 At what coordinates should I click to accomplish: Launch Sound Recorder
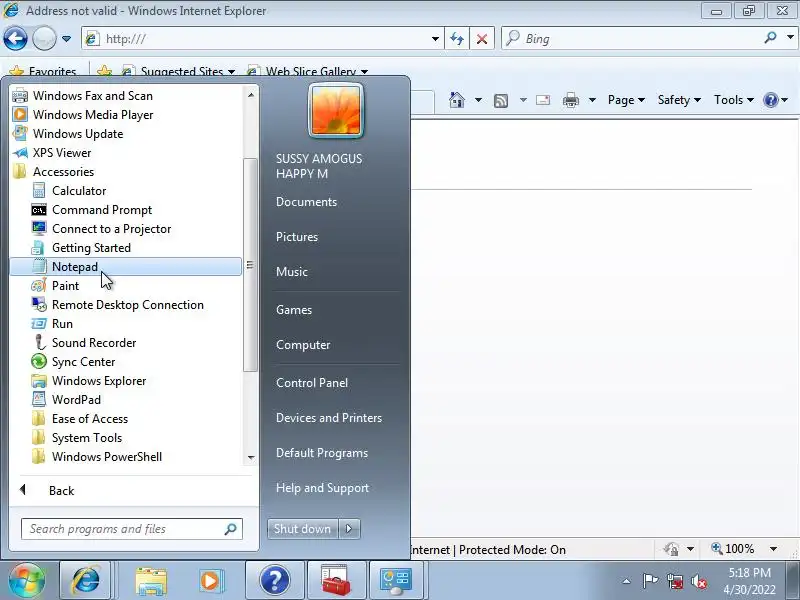click(84, 342)
